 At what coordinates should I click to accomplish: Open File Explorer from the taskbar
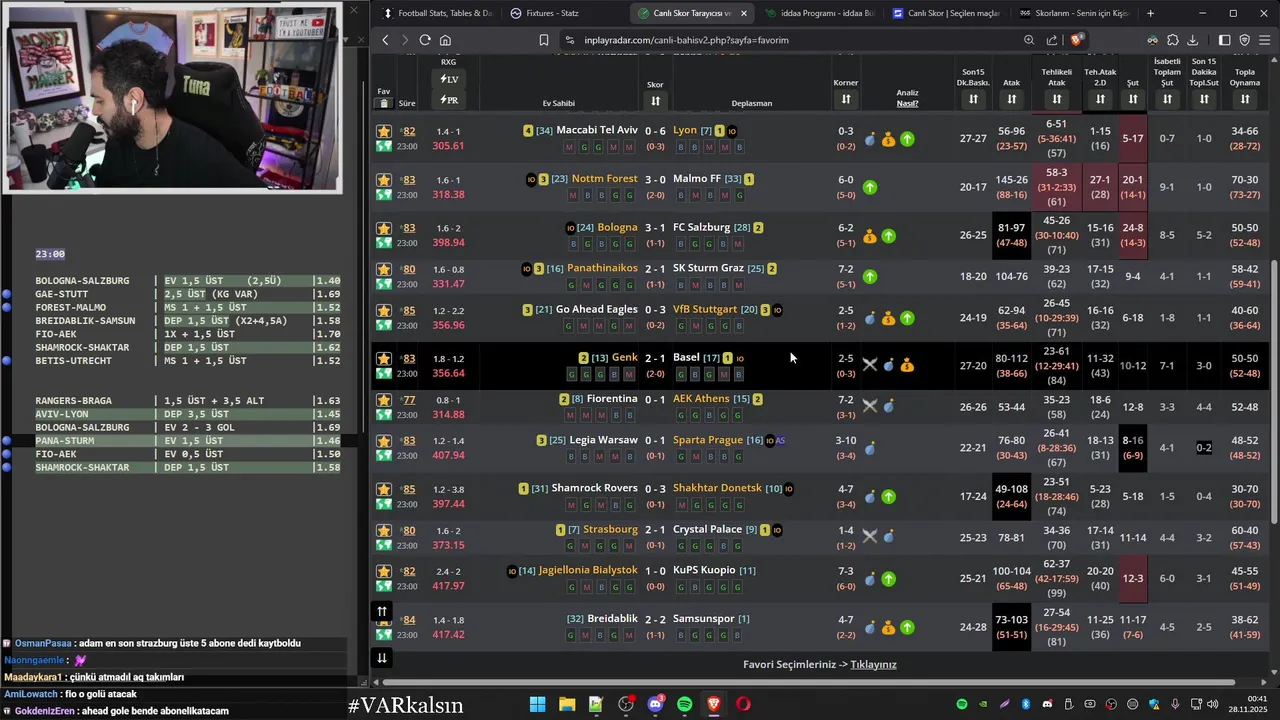[x=567, y=704]
